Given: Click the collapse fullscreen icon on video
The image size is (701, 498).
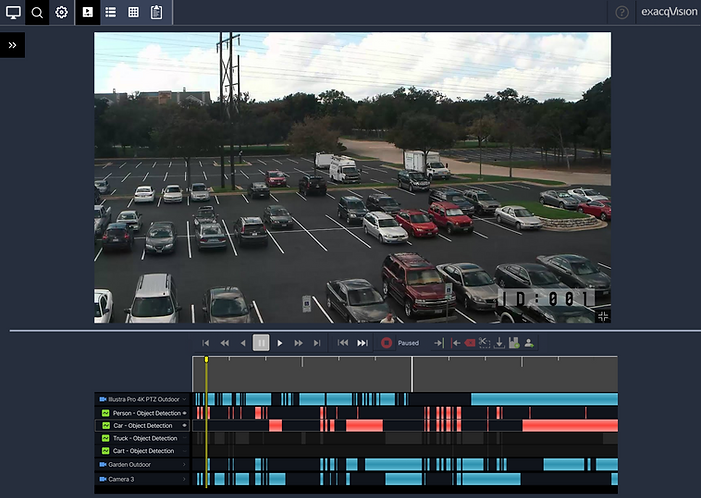Looking at the screenshot, I should click(603, 317).
